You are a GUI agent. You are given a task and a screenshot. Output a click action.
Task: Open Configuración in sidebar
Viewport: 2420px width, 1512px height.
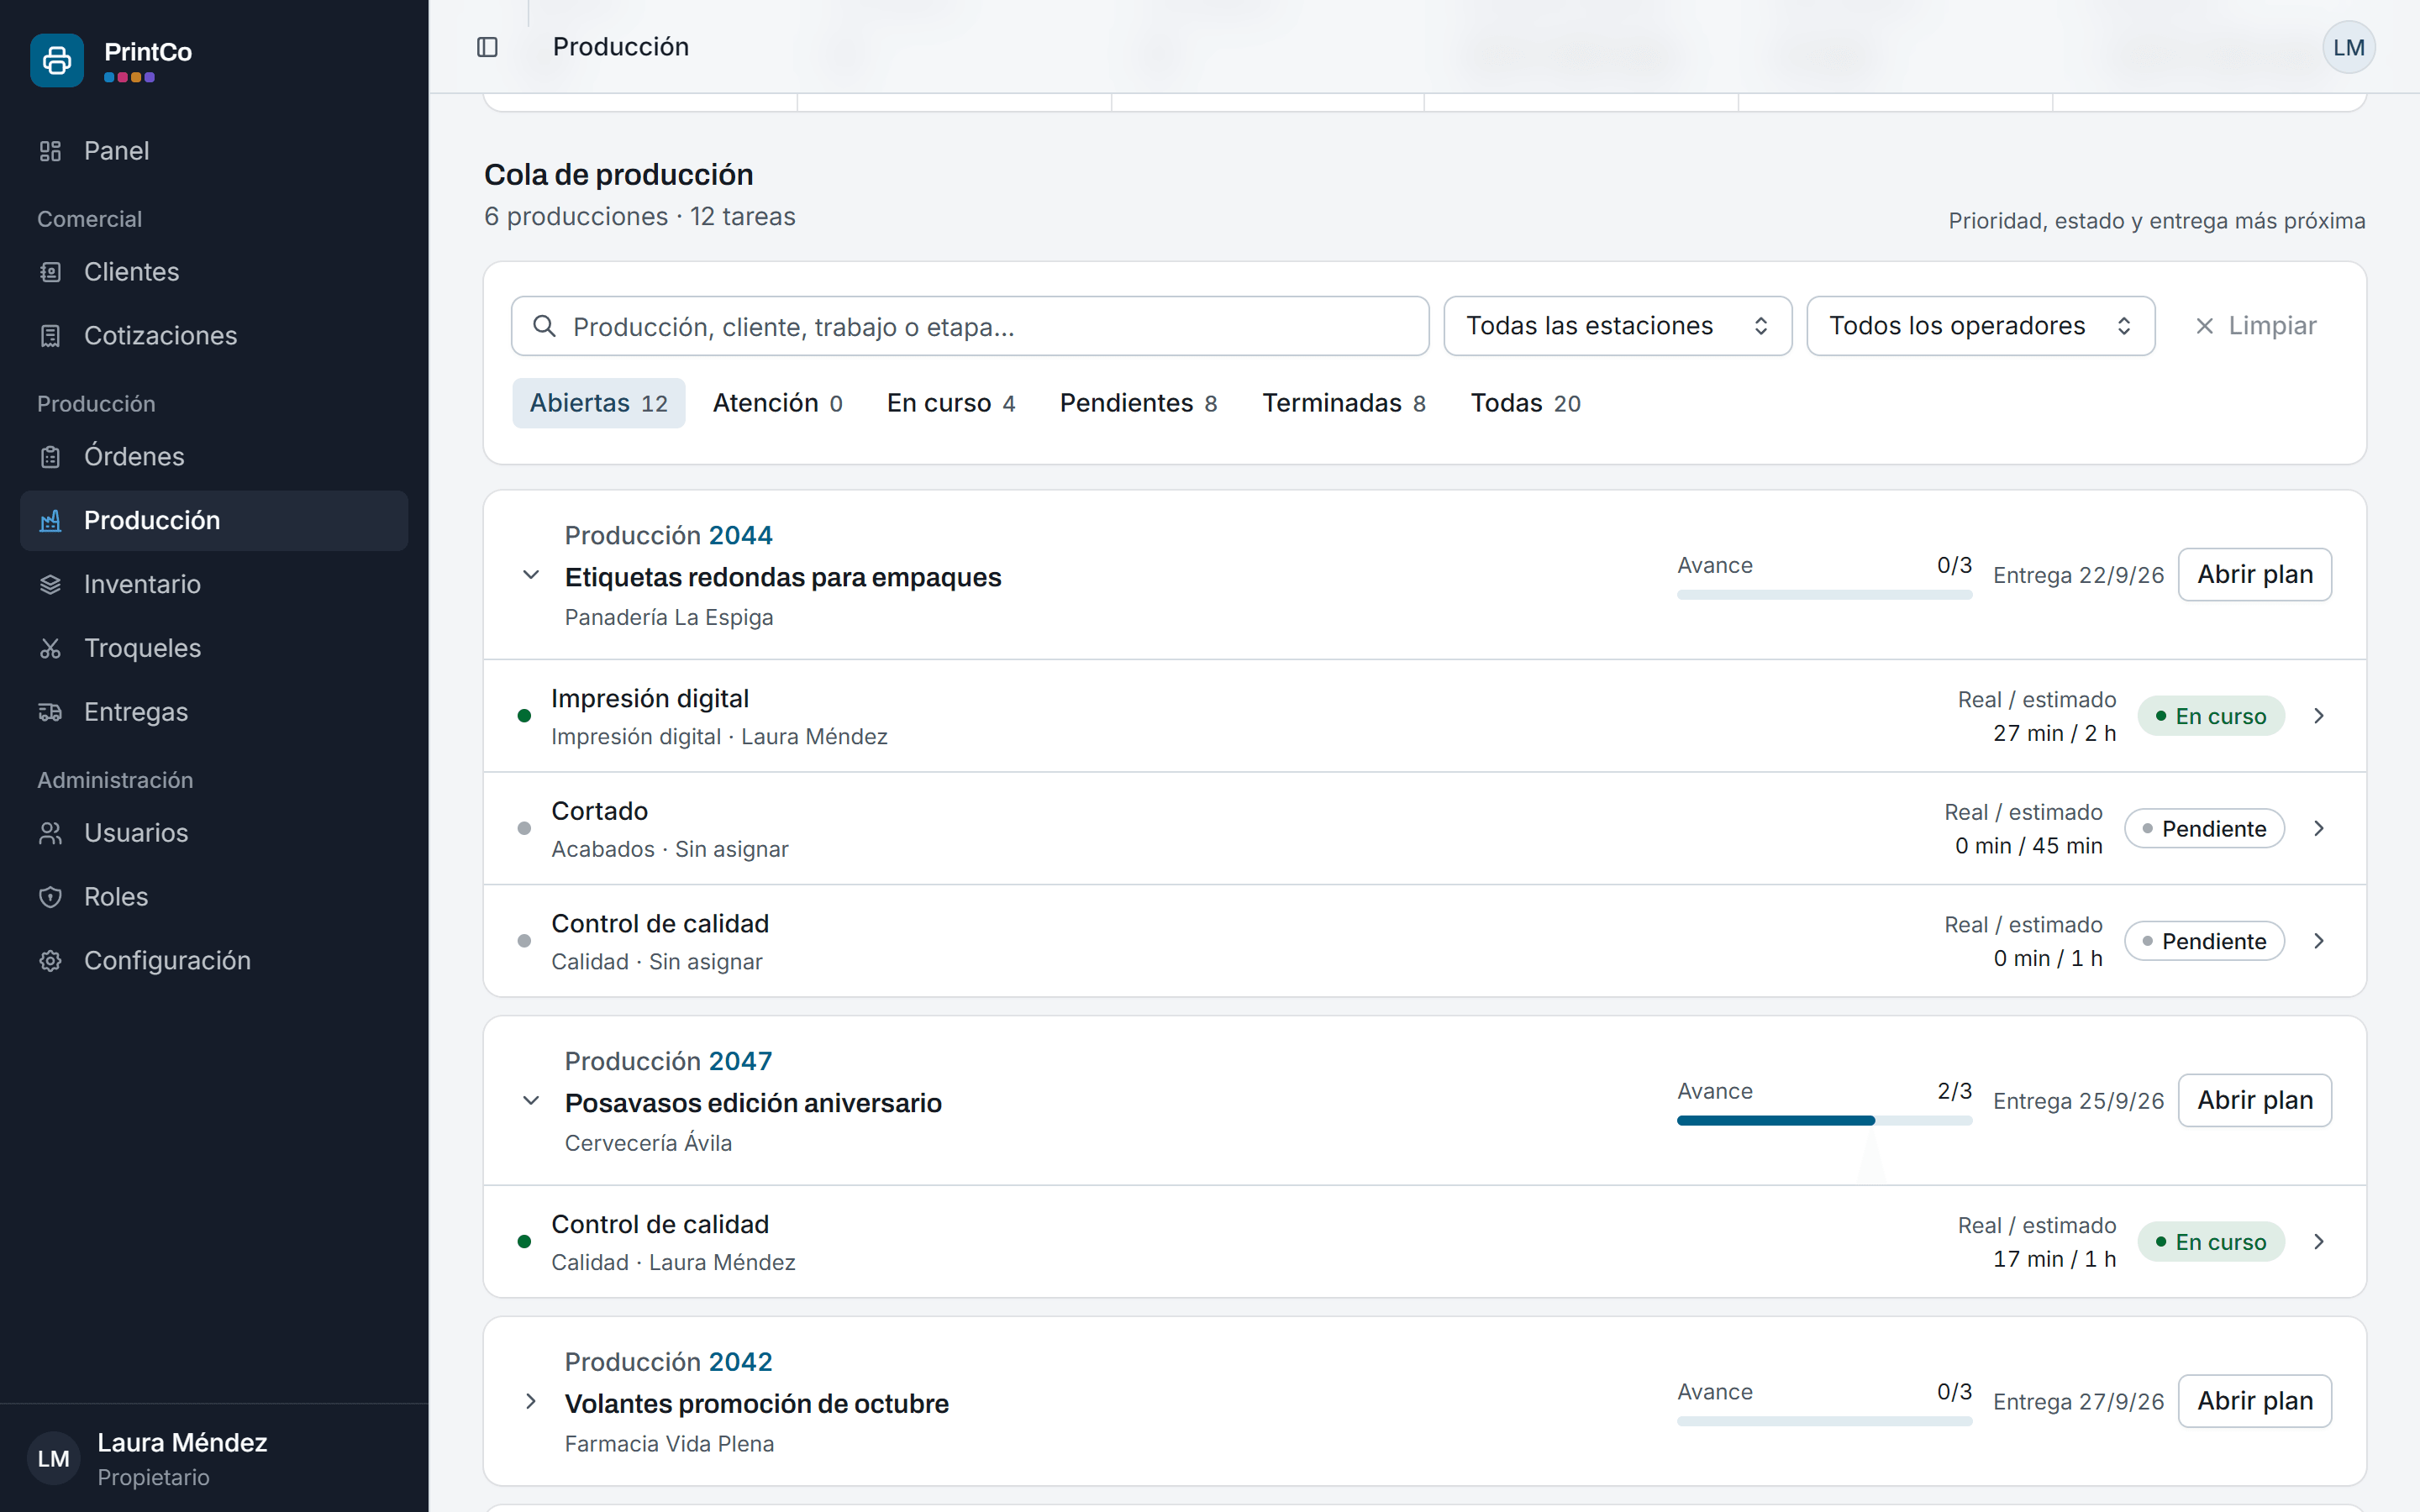pyautogui.click(x=214, y=961)
